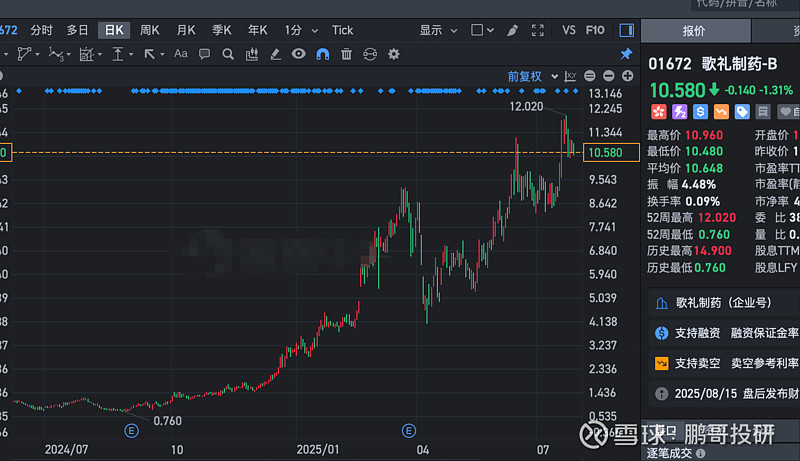800x461 pixels.
Task: Click the VS compare button
Action: [568, 31]
